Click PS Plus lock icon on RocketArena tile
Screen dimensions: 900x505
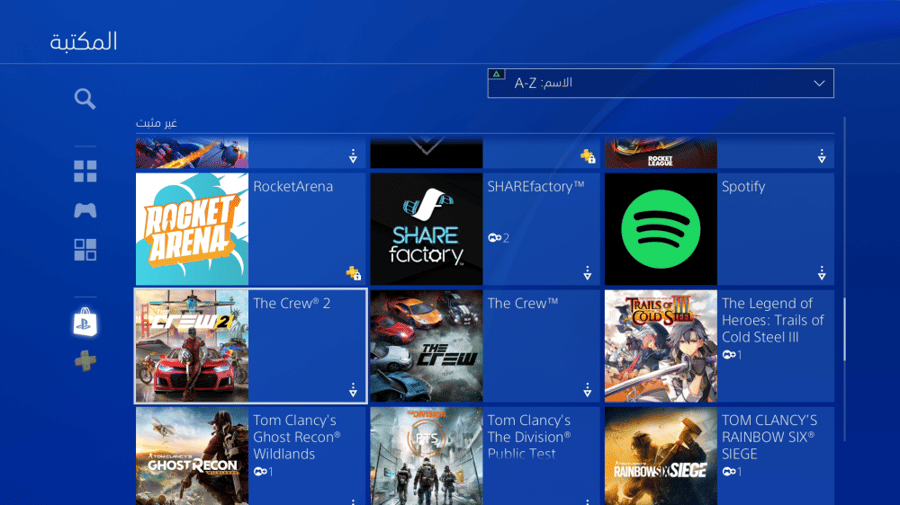pyautogui.click(x=354, y=273)
